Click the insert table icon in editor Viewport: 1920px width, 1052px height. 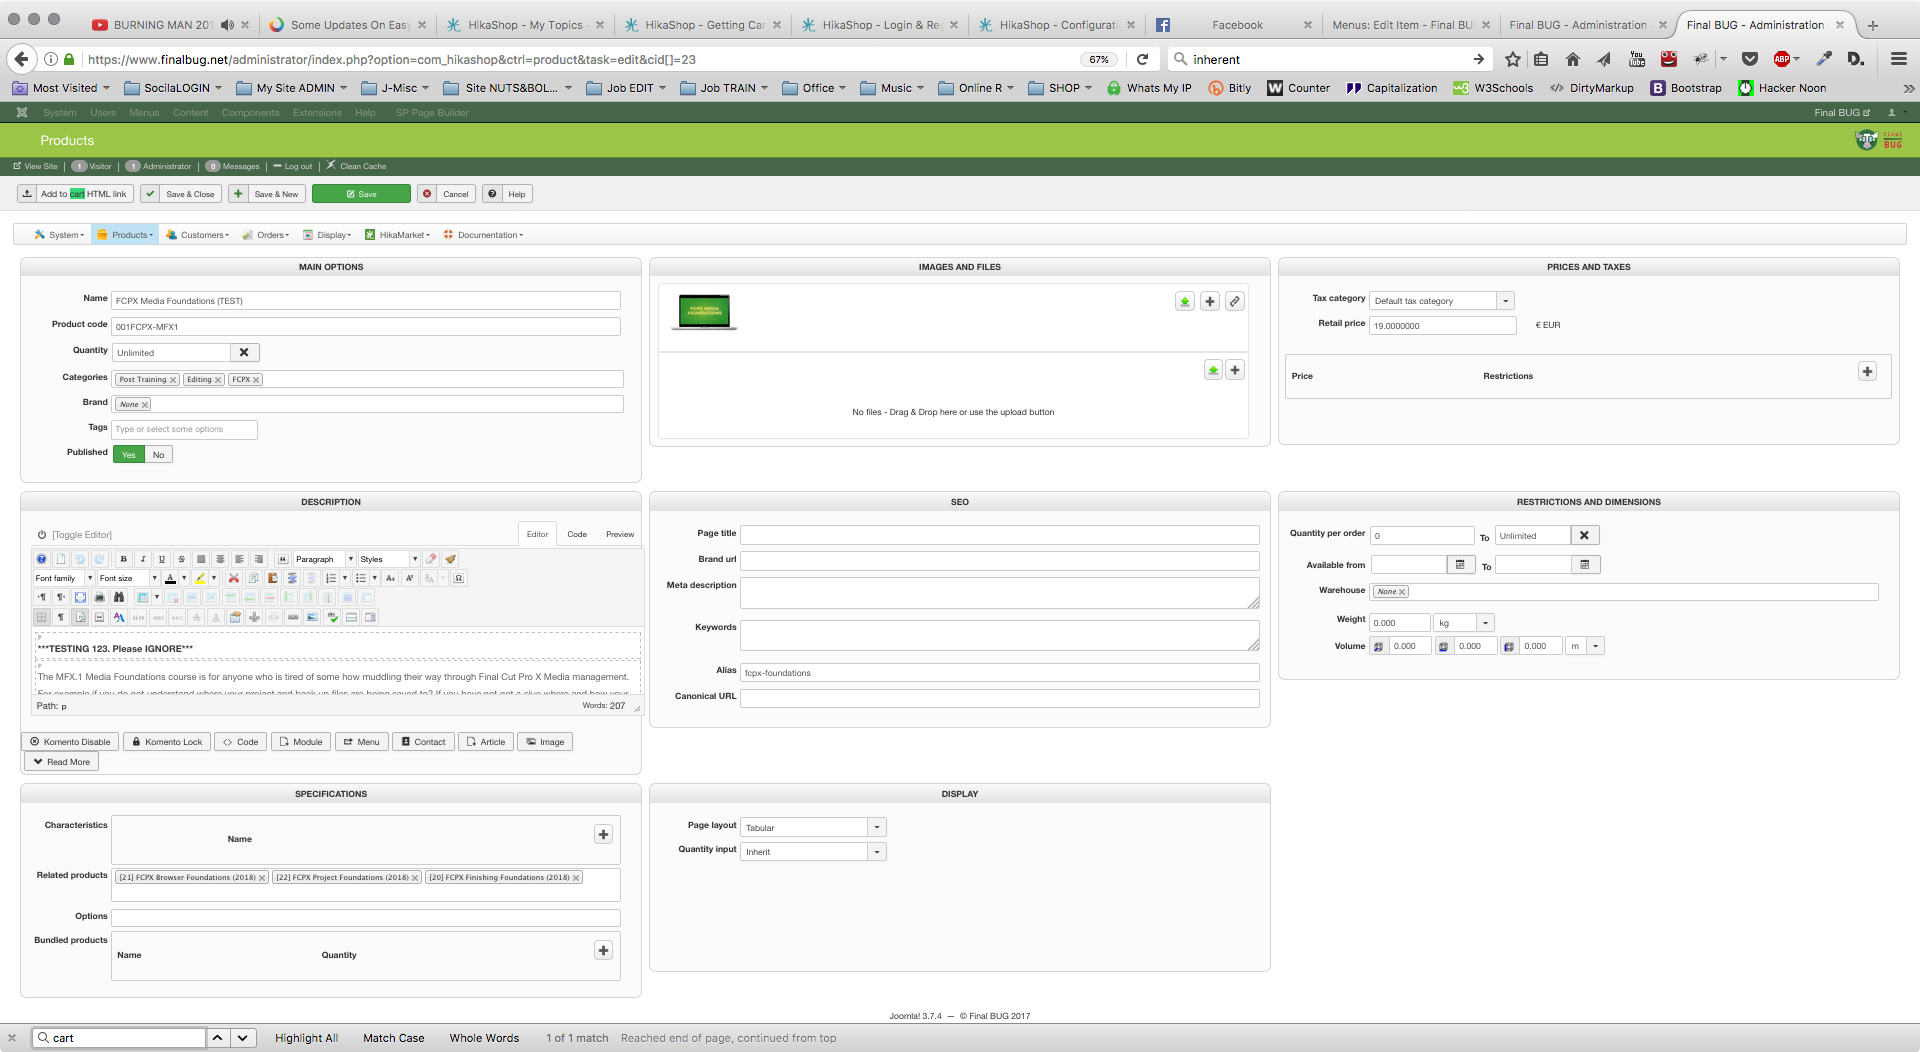tap(142, 597)
